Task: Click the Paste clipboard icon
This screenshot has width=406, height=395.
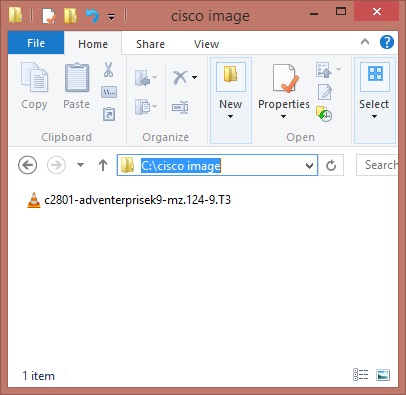Action: (x=77, y=77)
